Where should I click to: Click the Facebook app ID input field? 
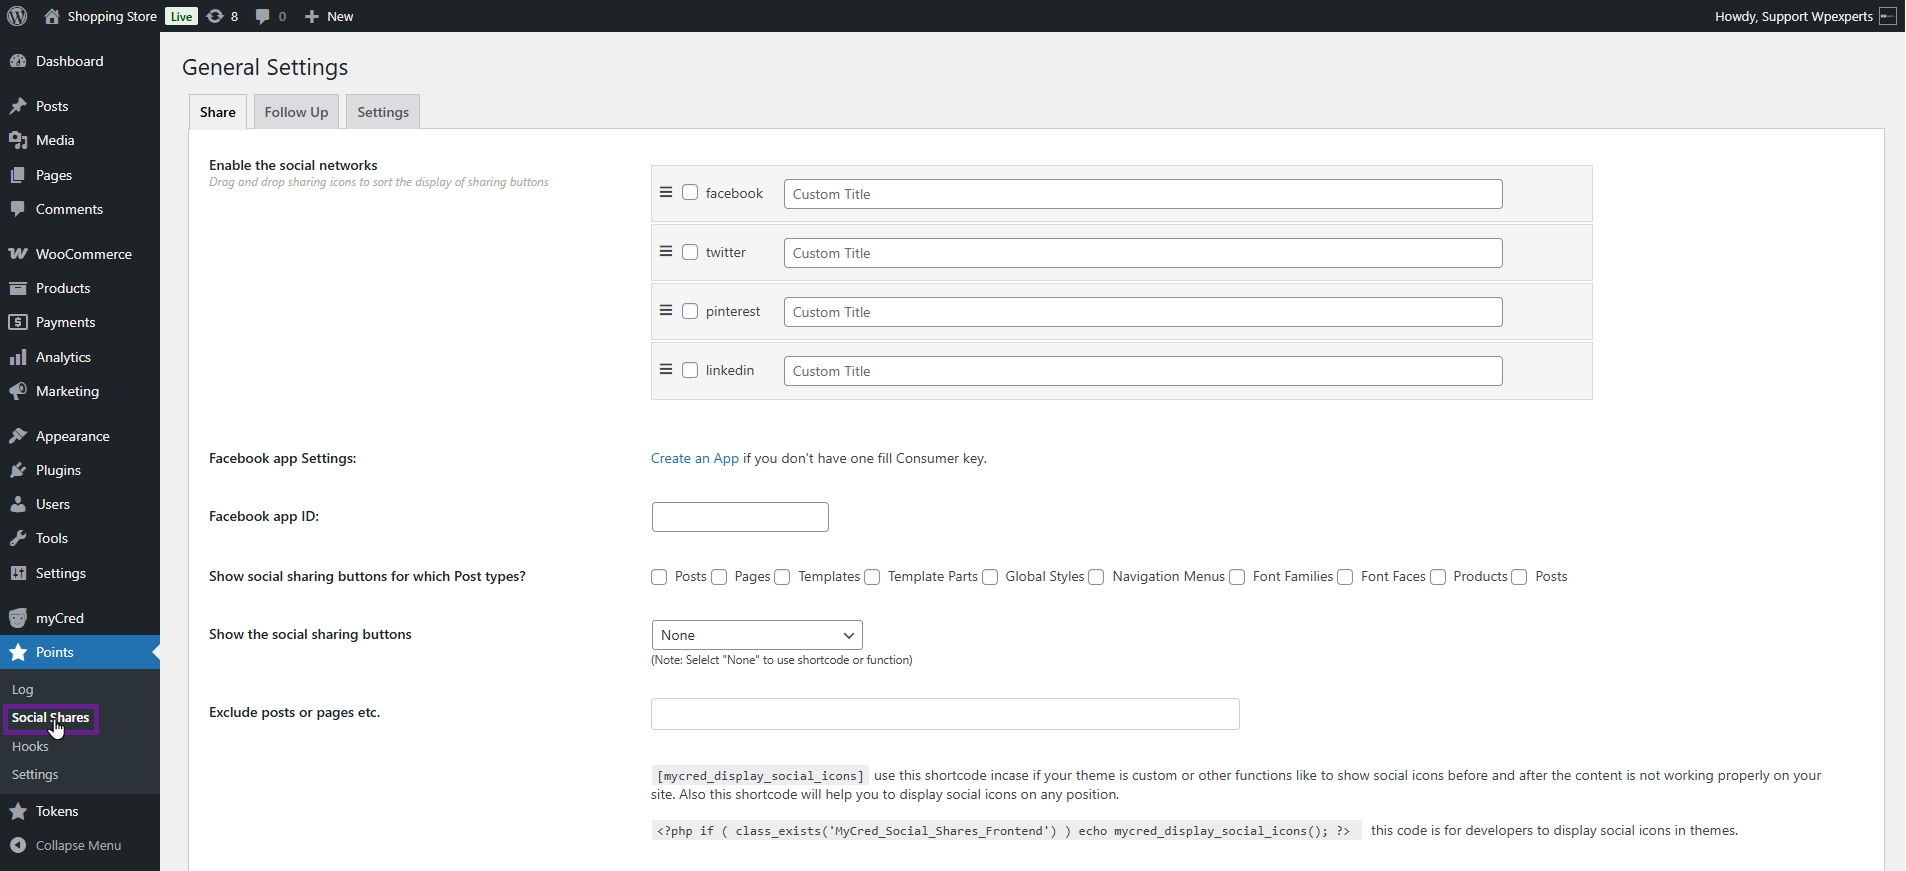740,517
